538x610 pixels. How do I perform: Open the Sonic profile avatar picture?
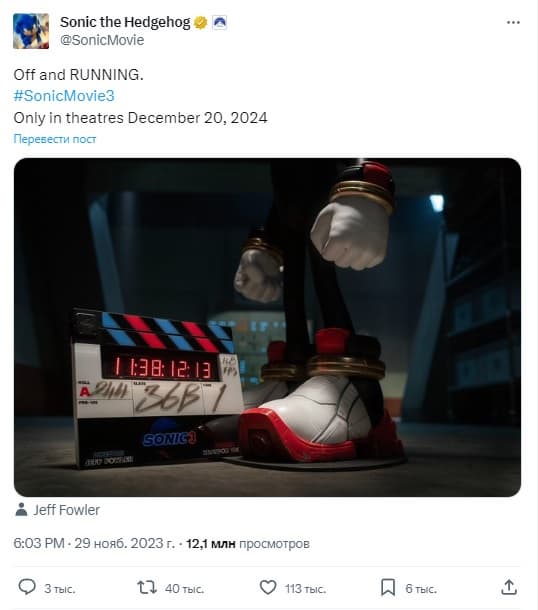(31, 31)
